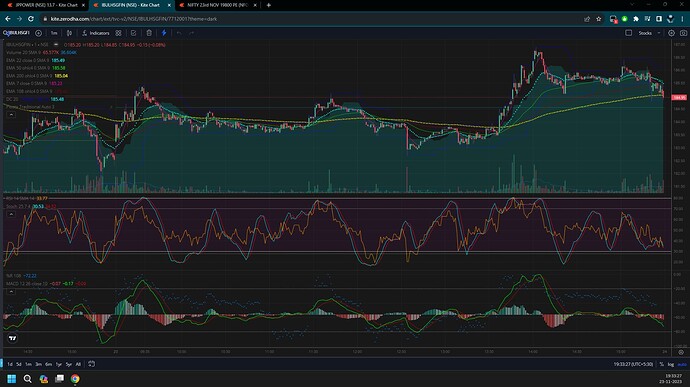This screenshot has height=387, width=690.
Task: Toggle the log scale option
Action: click(671, 364)
